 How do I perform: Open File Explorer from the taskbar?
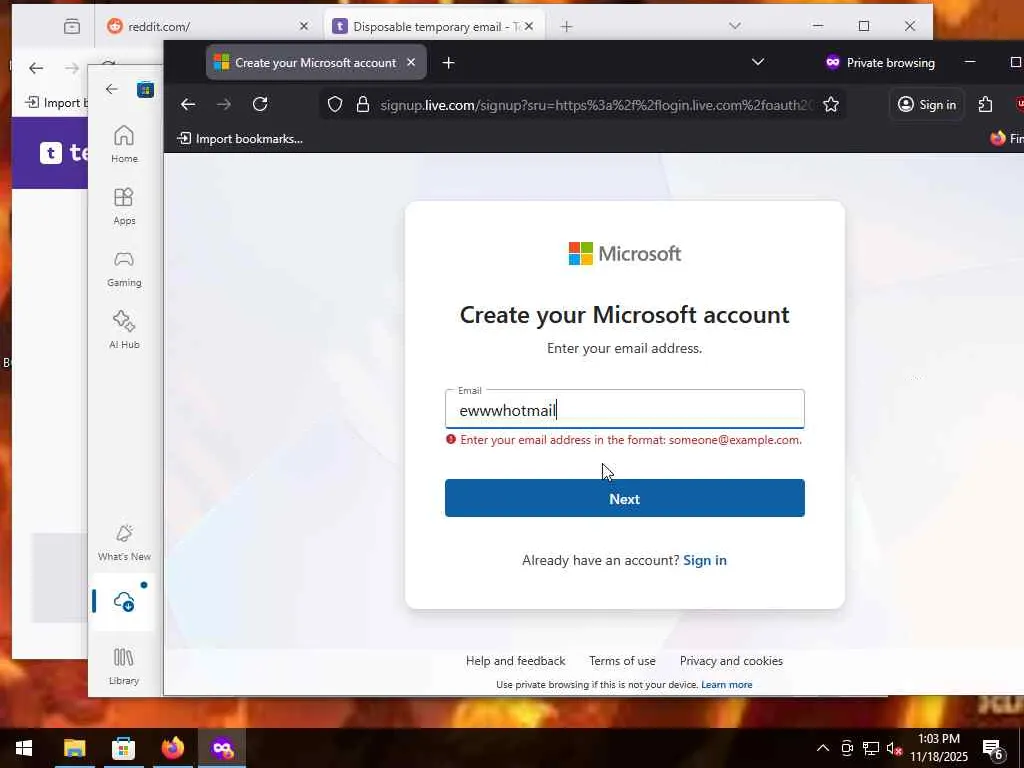pos(74,748)
